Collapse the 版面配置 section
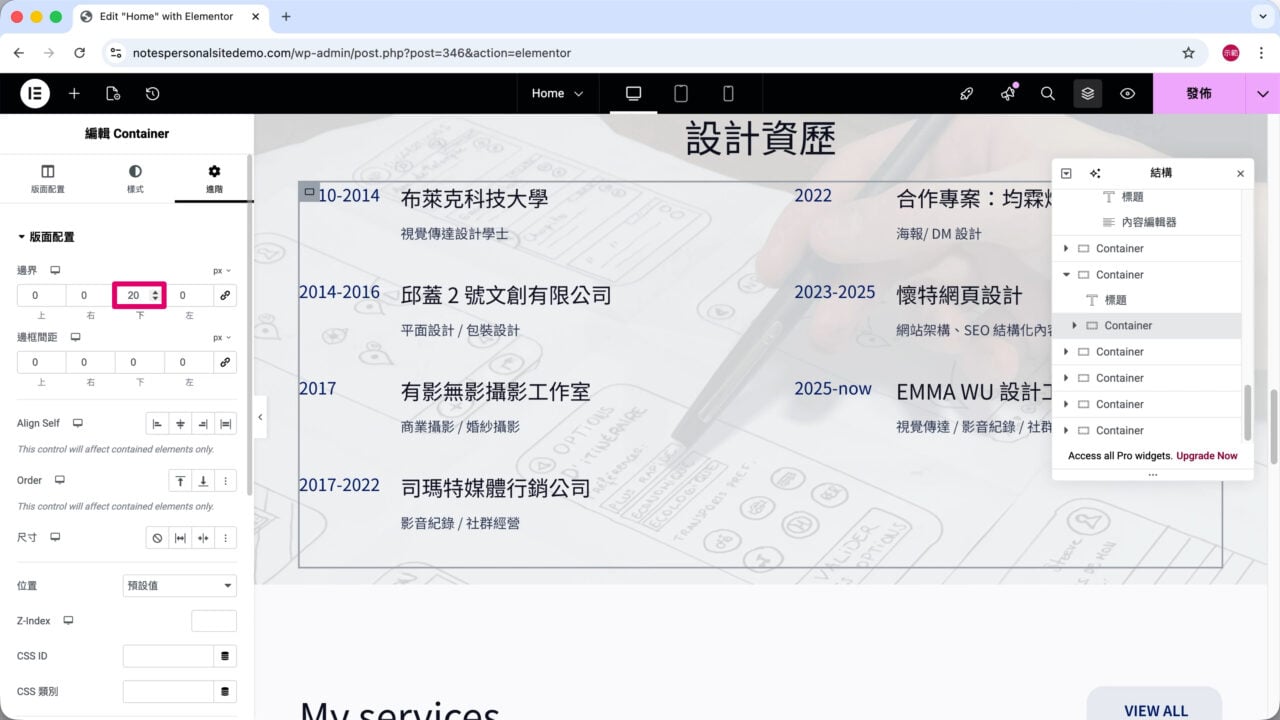 46,237
